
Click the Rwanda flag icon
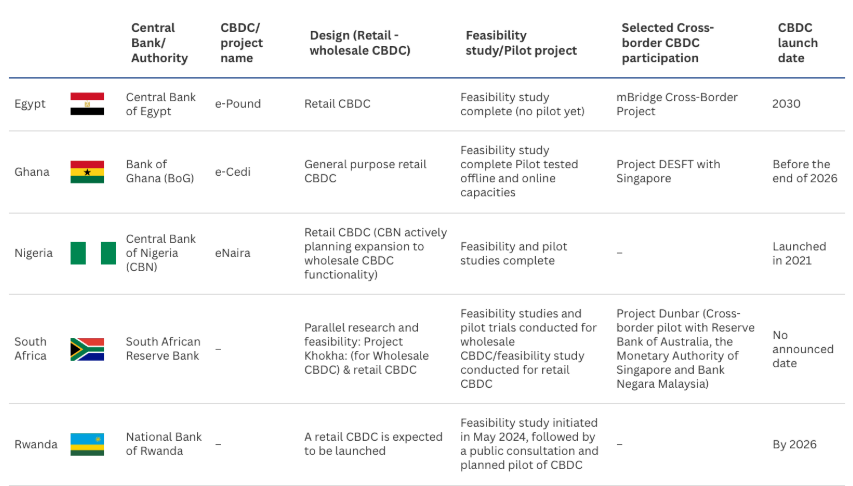(x=87, y=444)
